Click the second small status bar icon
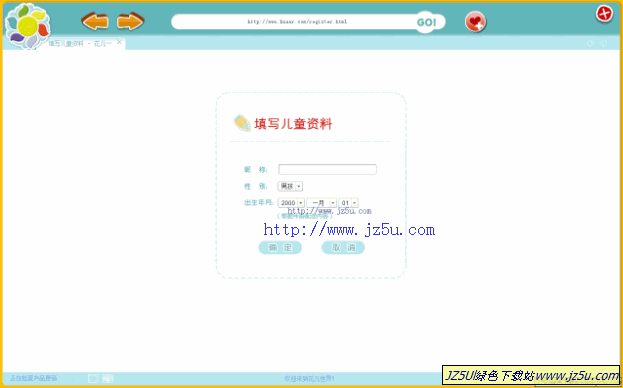623x388 pixels. click(108, 378)
